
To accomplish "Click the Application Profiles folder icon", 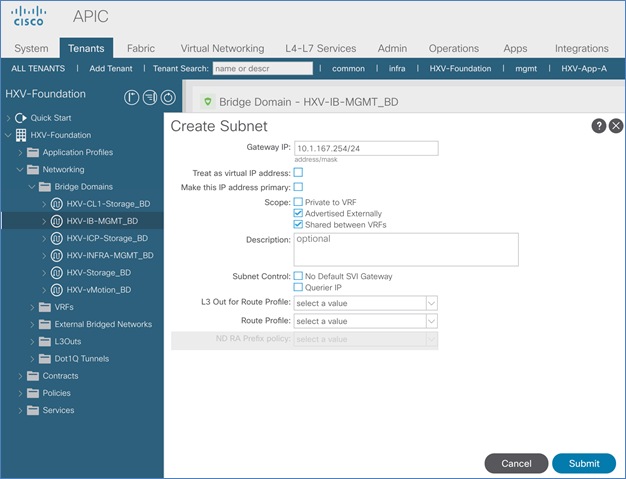I will pos(33,152).
